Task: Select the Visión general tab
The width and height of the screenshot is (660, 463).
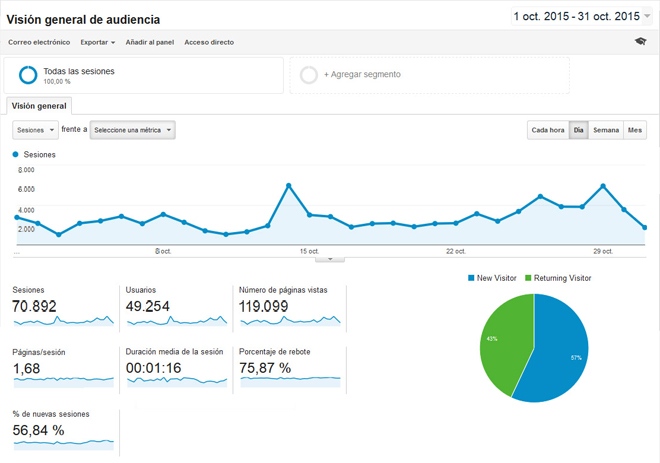Action: (x=38, y=105)
